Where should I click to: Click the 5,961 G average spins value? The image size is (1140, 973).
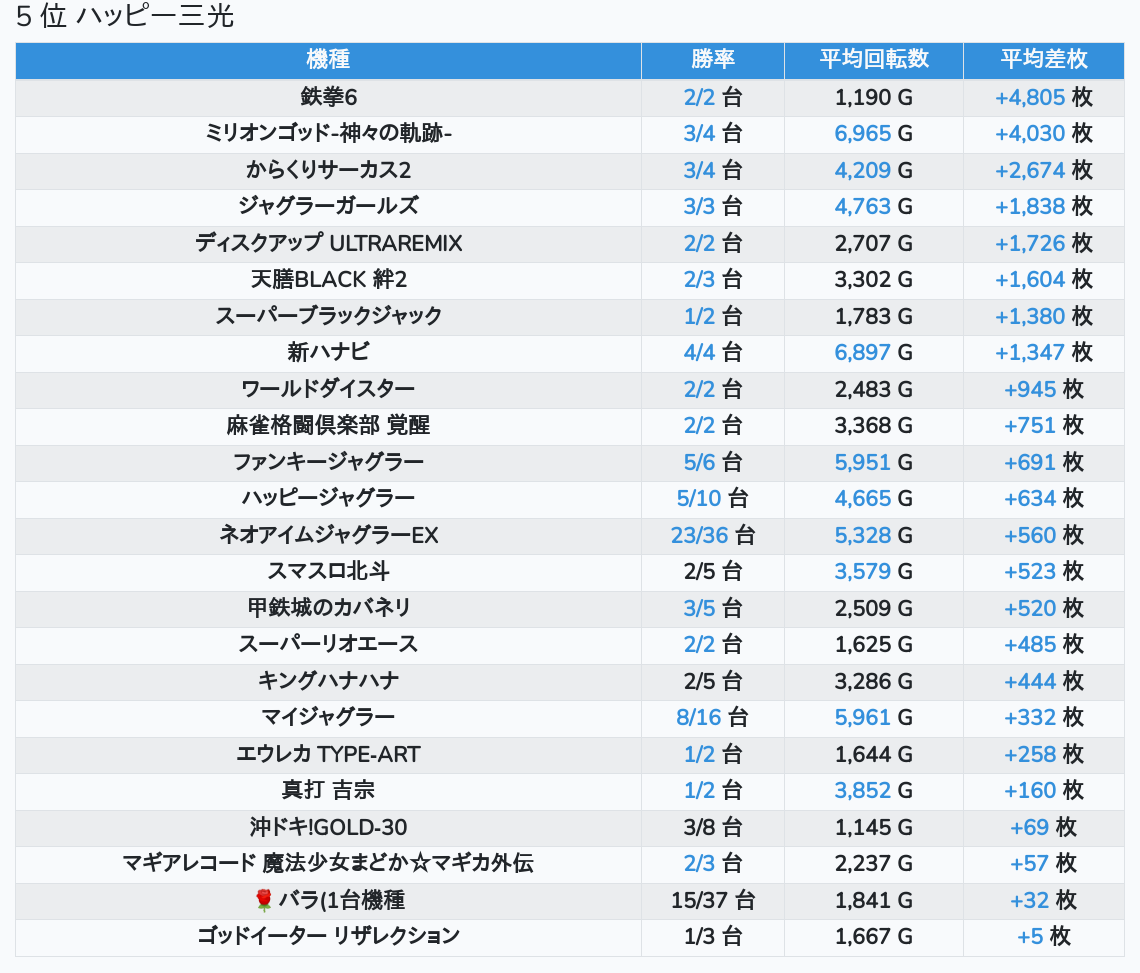click(x=874, y=718)
